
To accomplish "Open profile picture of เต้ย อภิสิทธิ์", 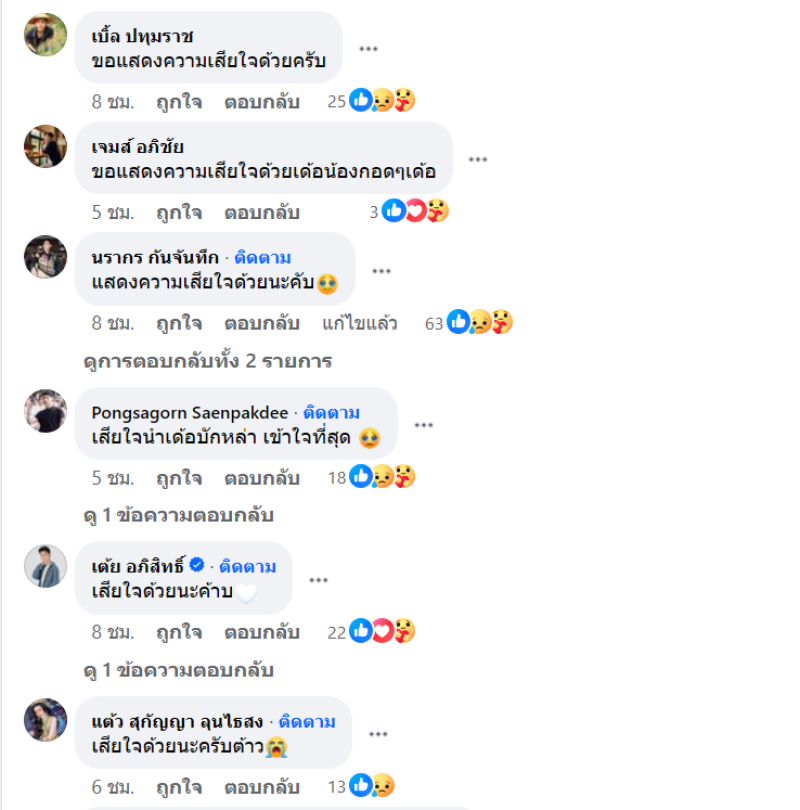I will [x=45, y=566].
